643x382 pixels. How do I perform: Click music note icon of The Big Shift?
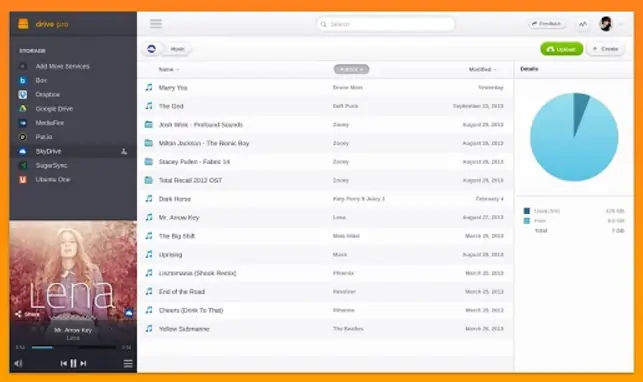[x=149, y=236]
